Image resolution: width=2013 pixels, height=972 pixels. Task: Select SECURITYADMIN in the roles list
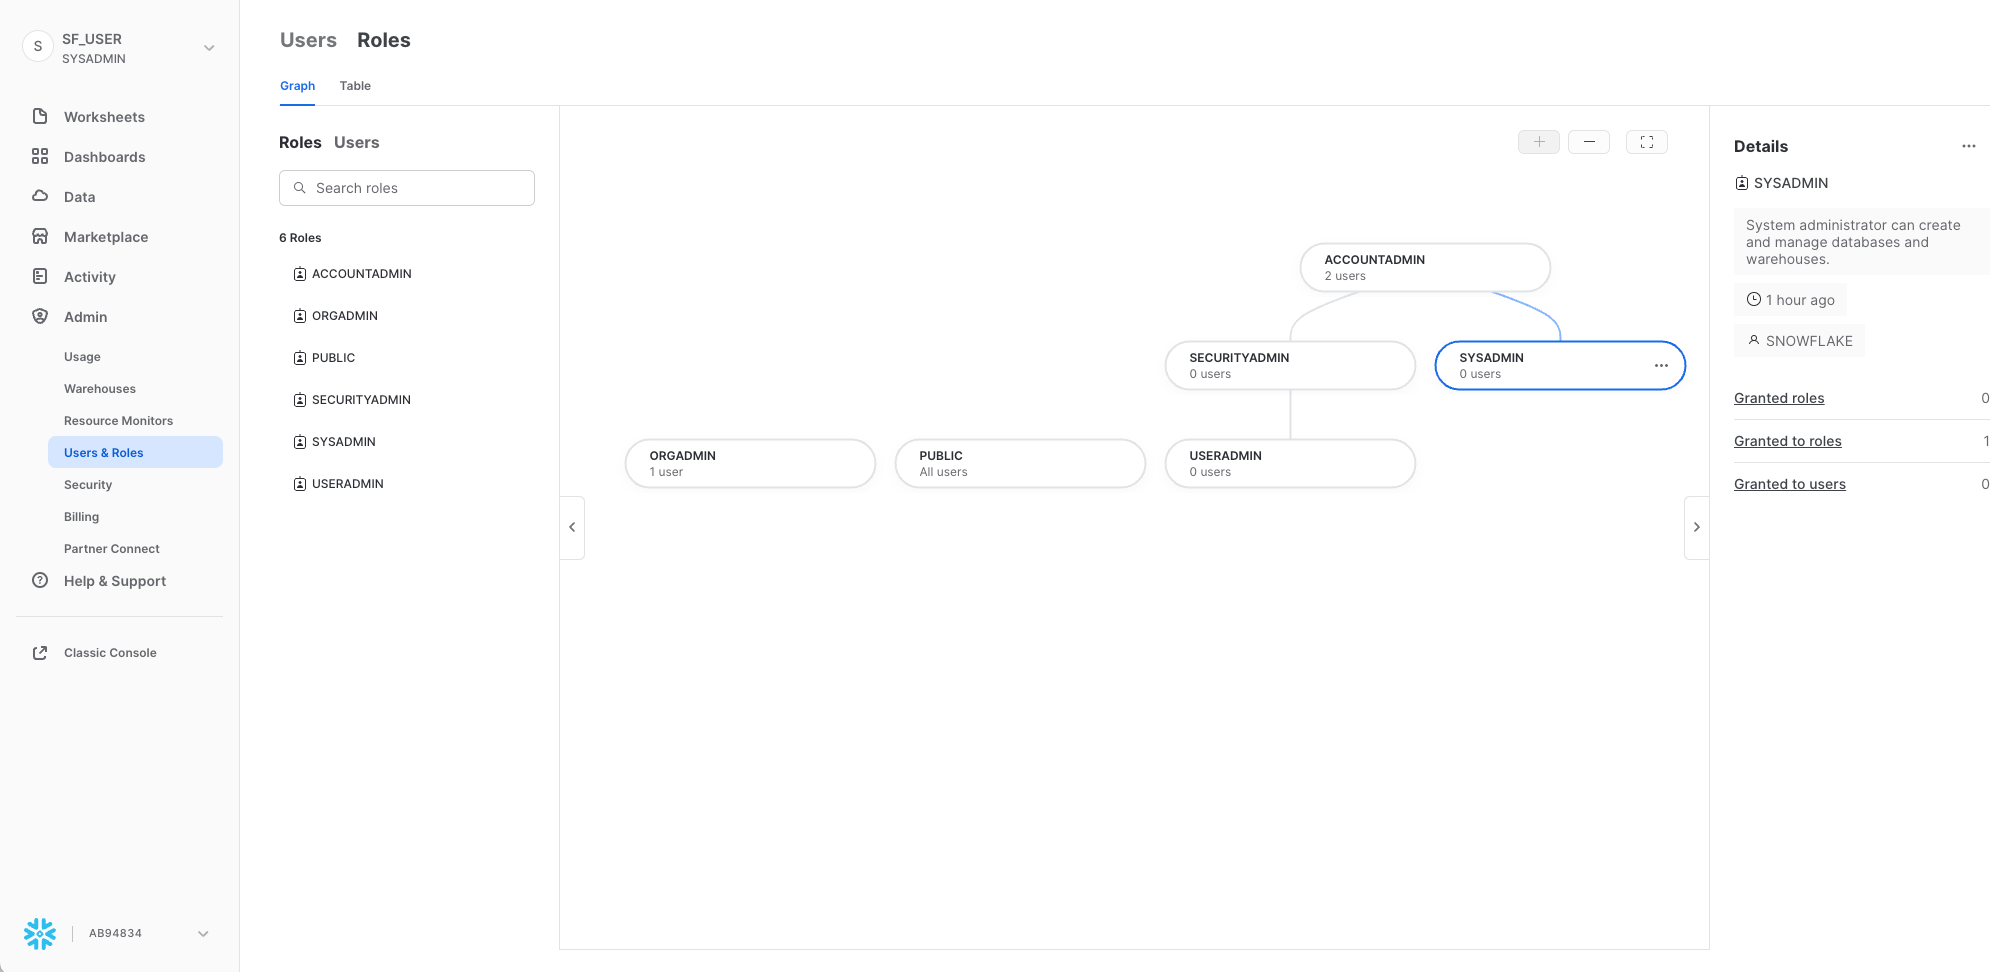coord(361,400)
